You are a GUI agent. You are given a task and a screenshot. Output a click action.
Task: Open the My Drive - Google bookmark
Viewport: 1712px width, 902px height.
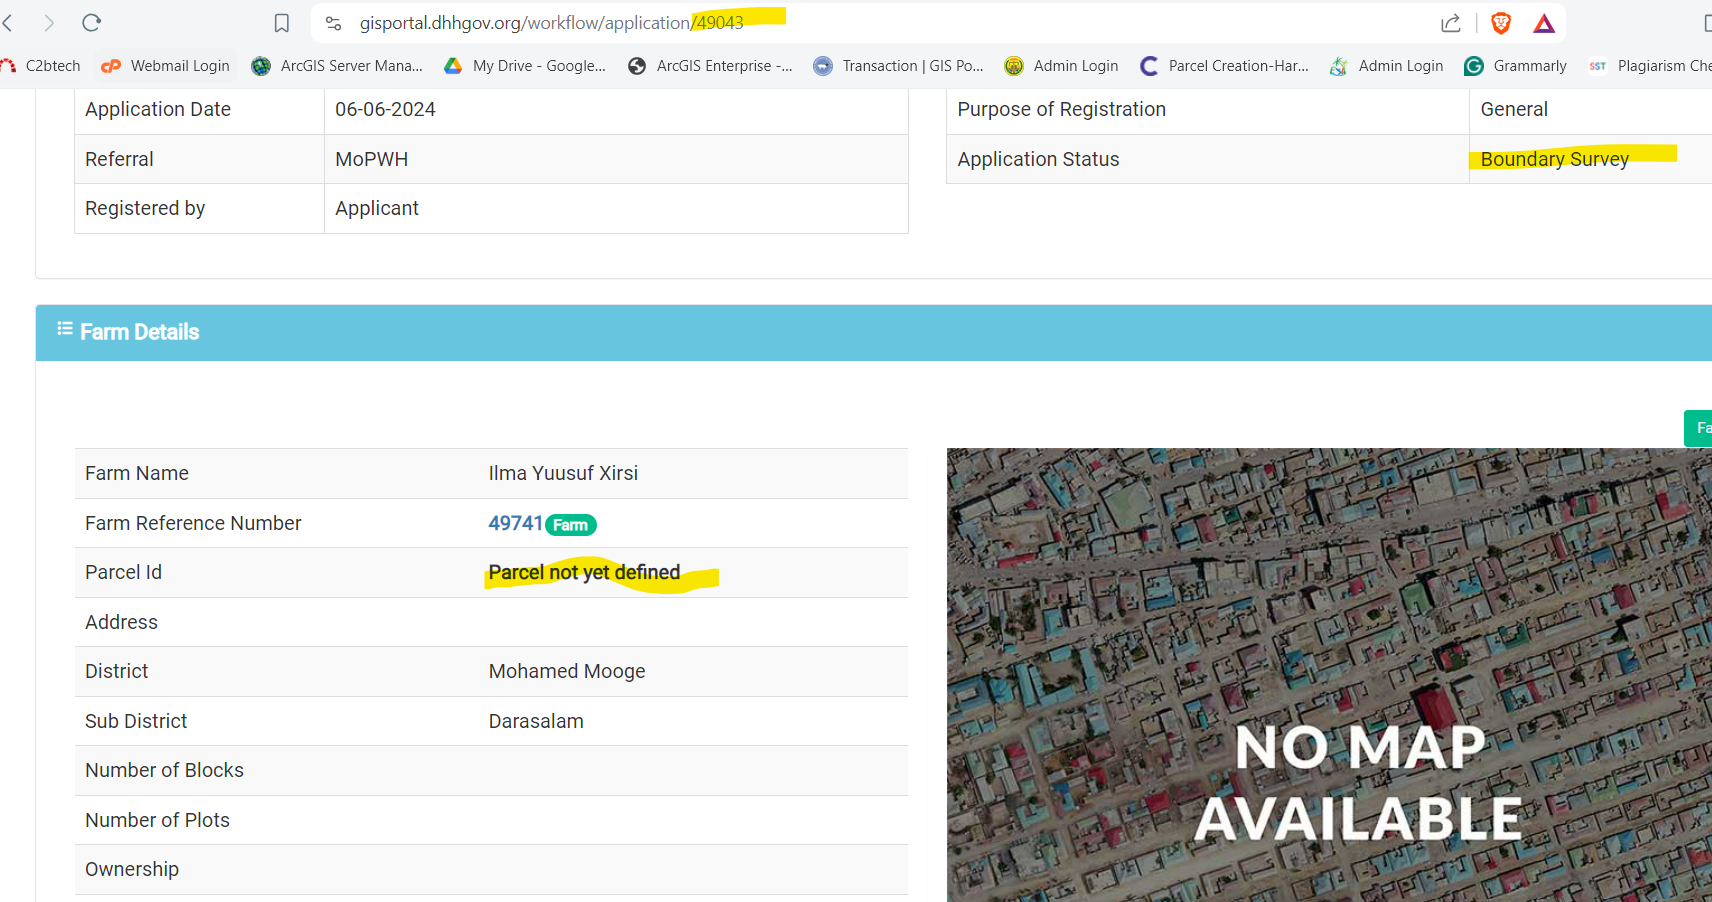[525, 66]
